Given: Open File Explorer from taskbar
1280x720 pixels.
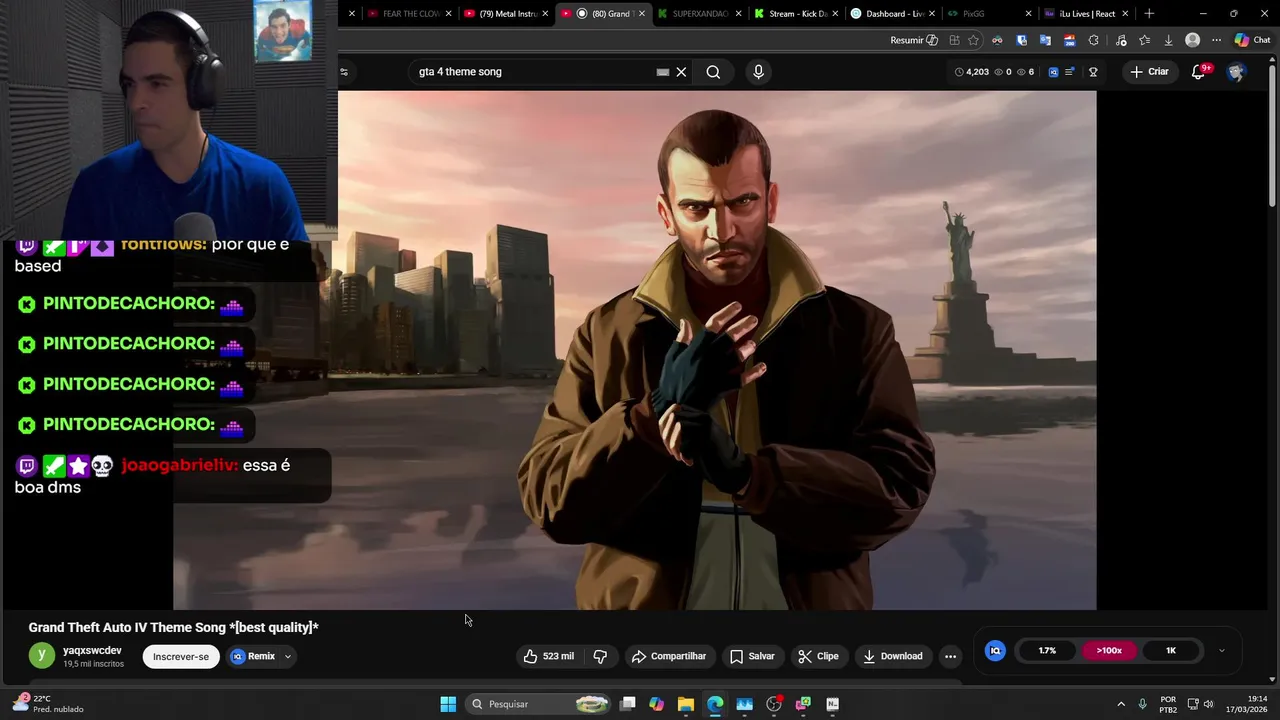Looking at the screenshot, I should pyautogui.click(x=686, y=704).
